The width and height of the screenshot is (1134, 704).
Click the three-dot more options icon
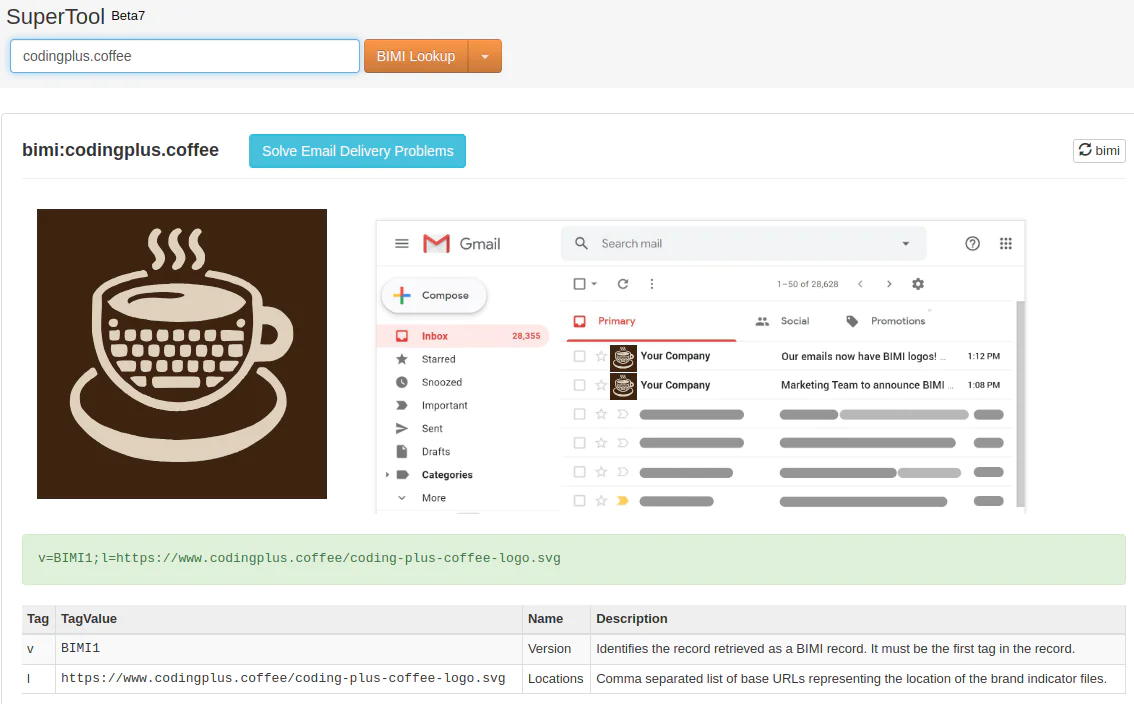(x=652, y=284)
